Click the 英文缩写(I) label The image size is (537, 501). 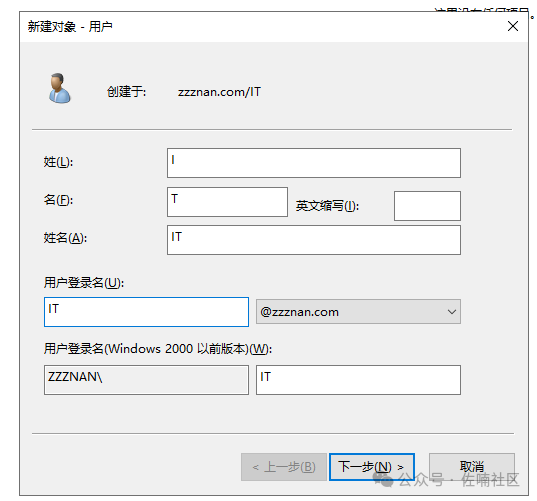[327, 206]
